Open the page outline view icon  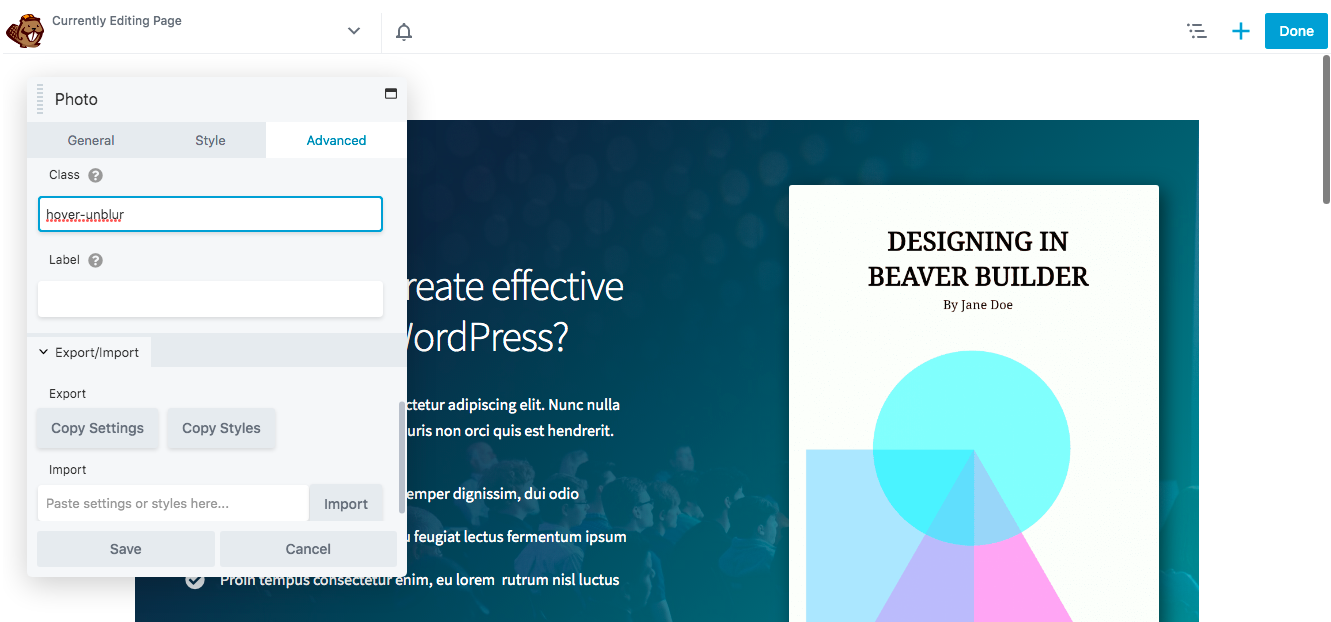tap(1197, 31)
